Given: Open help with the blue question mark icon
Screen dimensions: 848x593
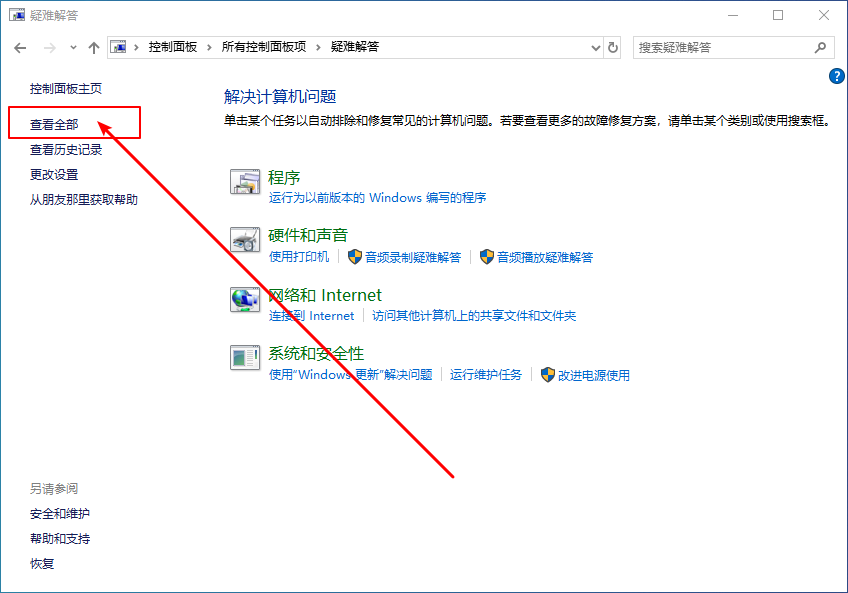Looking at the screenshot, I should click(x=837, y=76).
